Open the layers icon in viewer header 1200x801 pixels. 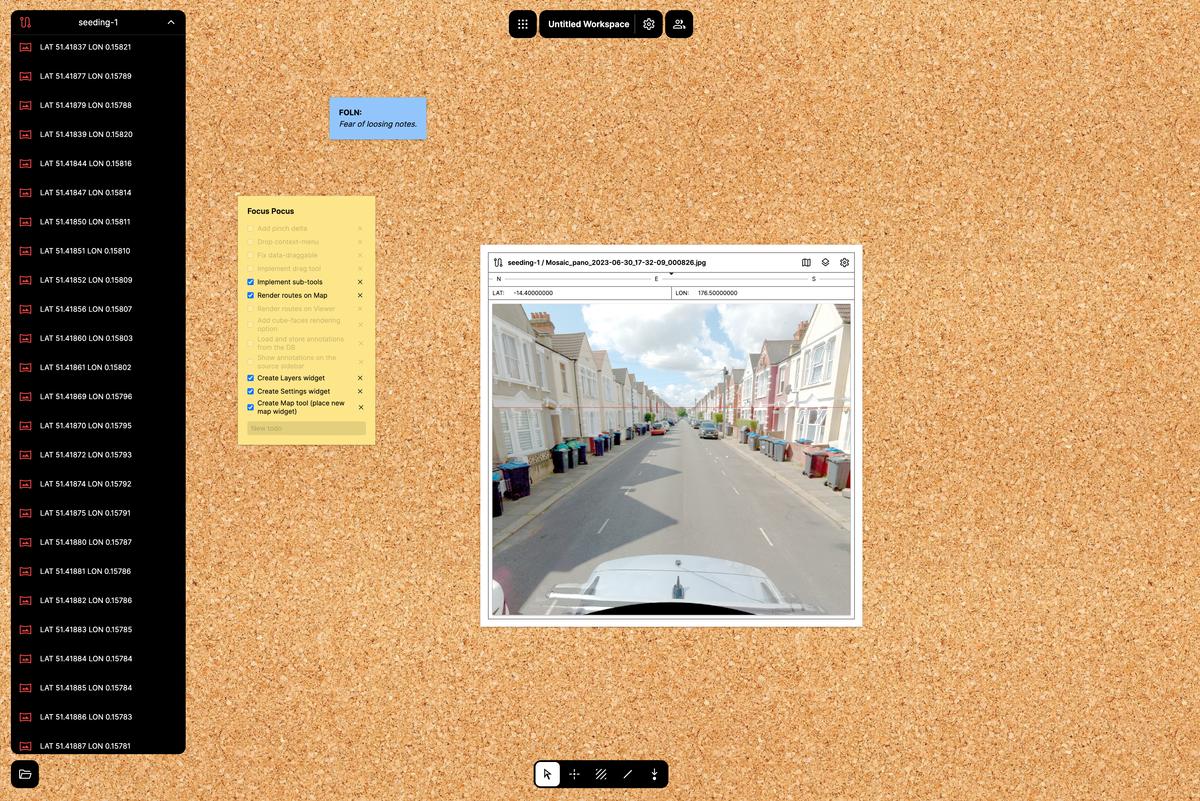pos(825,262)
